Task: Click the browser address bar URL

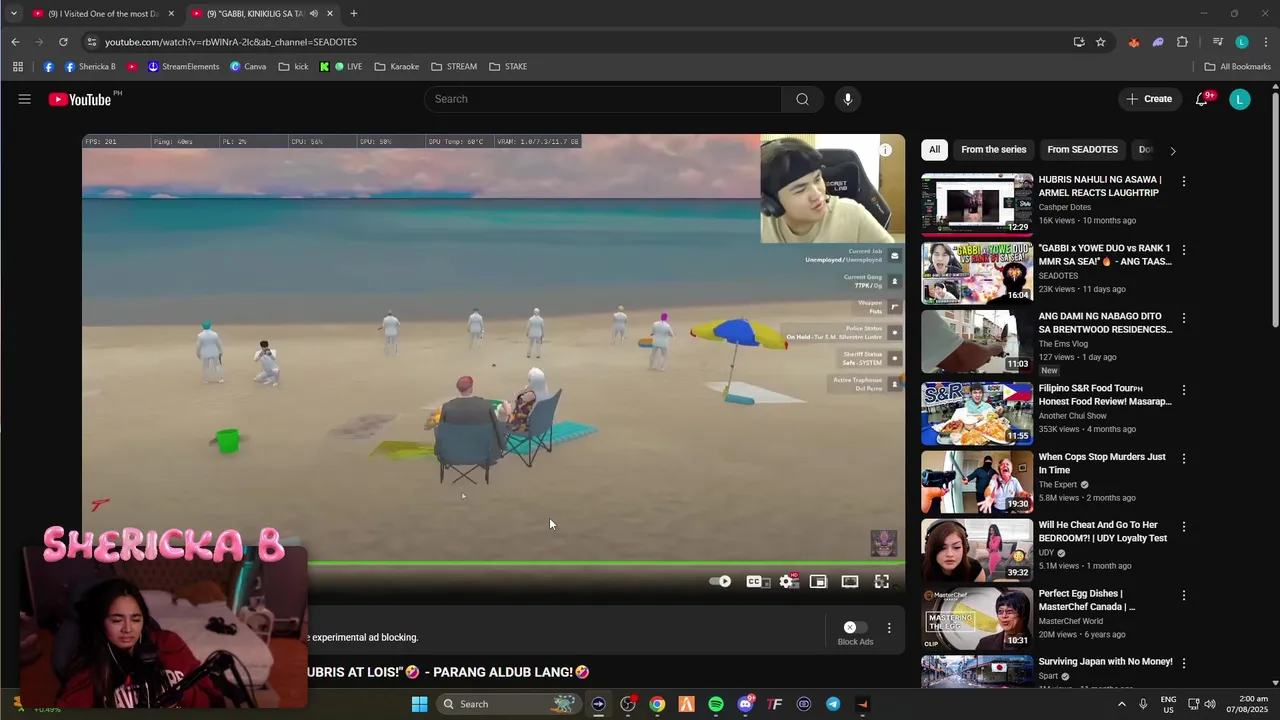Action: tap(231, 42)
